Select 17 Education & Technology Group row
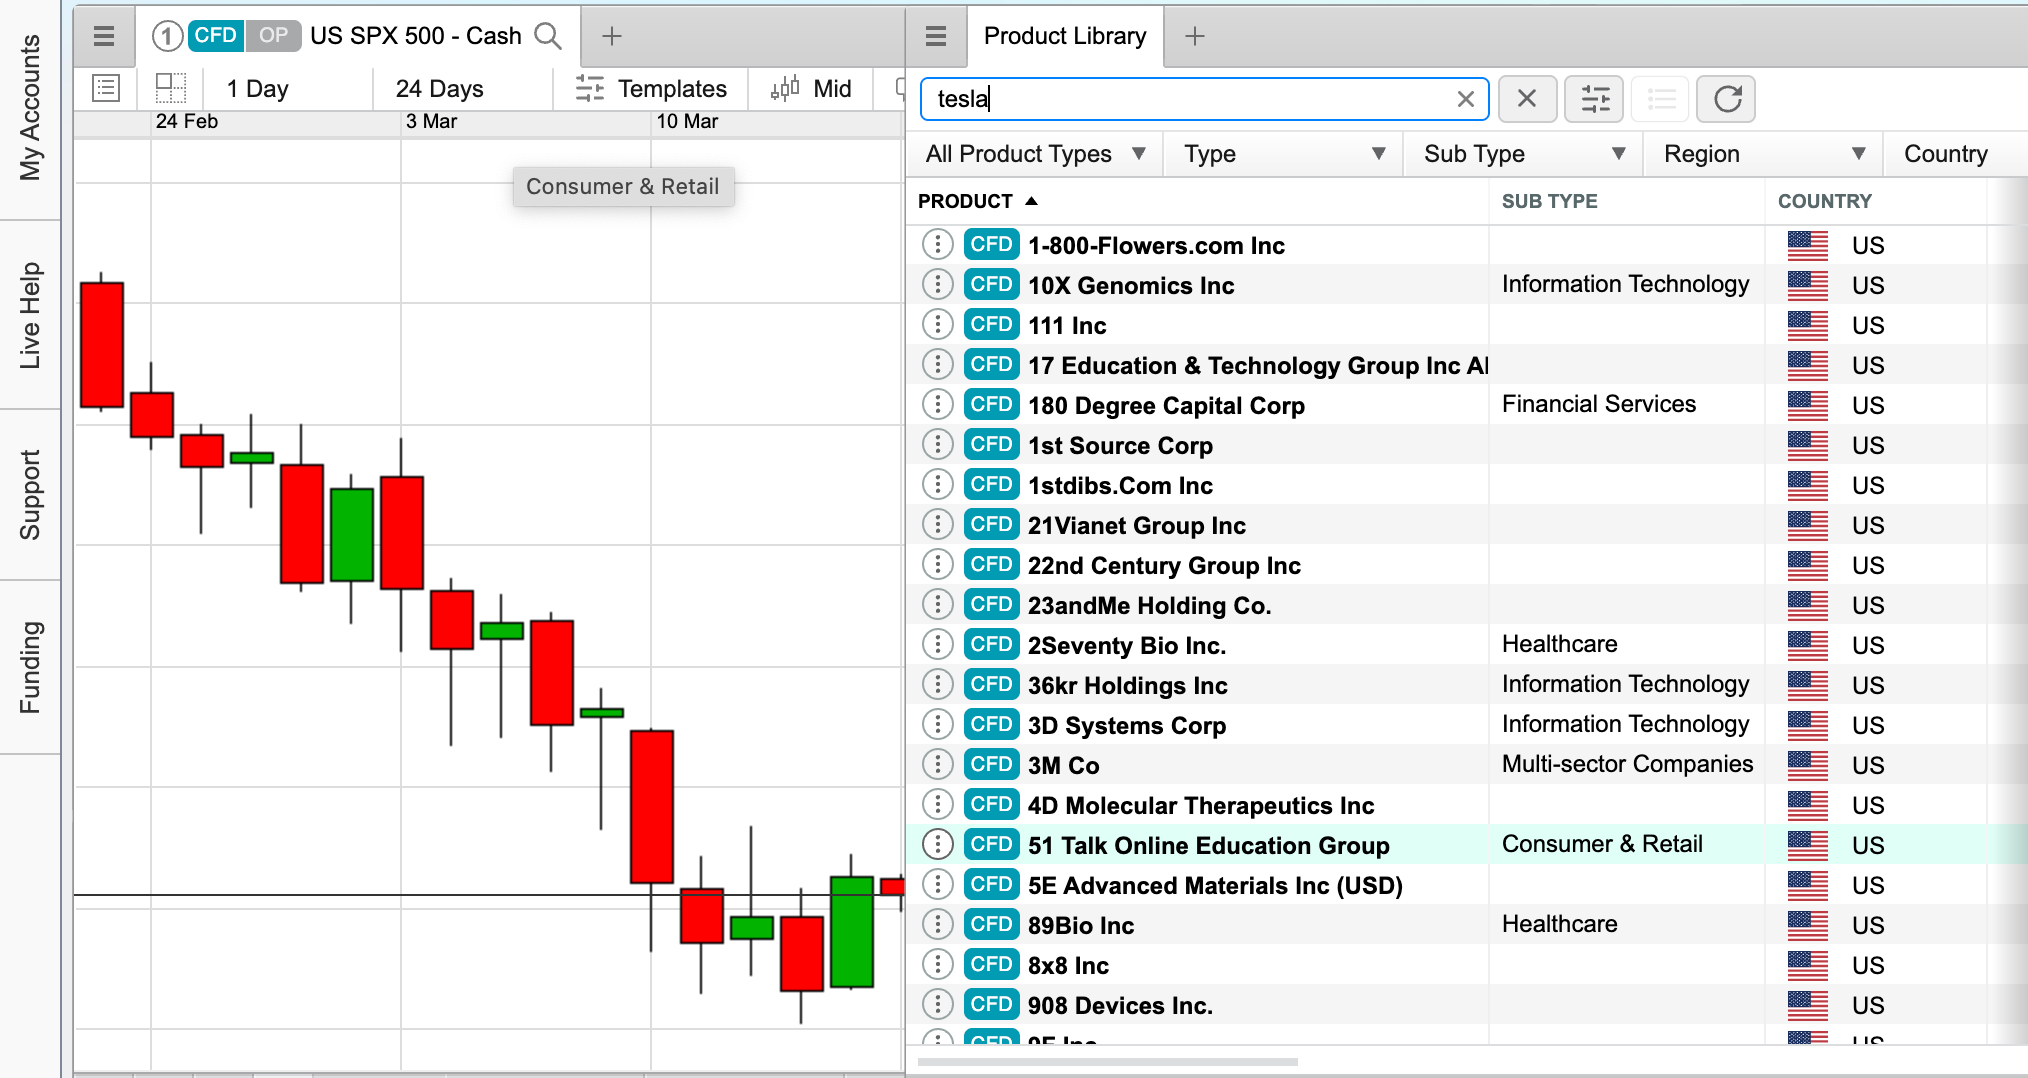Image resolution: width=2028 pixels, height=1078 pixels. [1466, 364]
